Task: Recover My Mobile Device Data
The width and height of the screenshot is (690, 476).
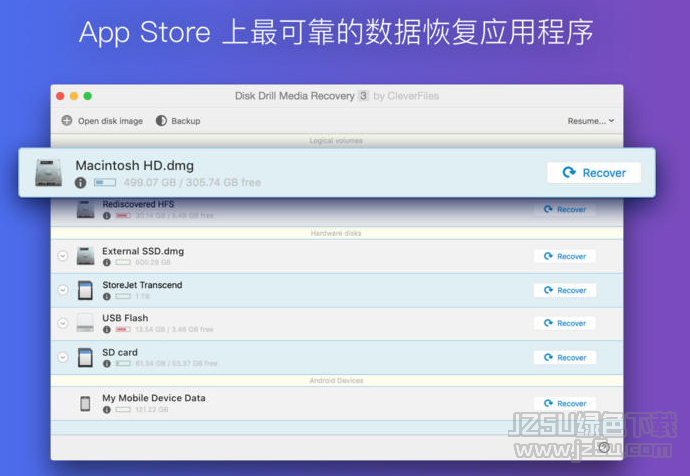Action: point(565,403)
